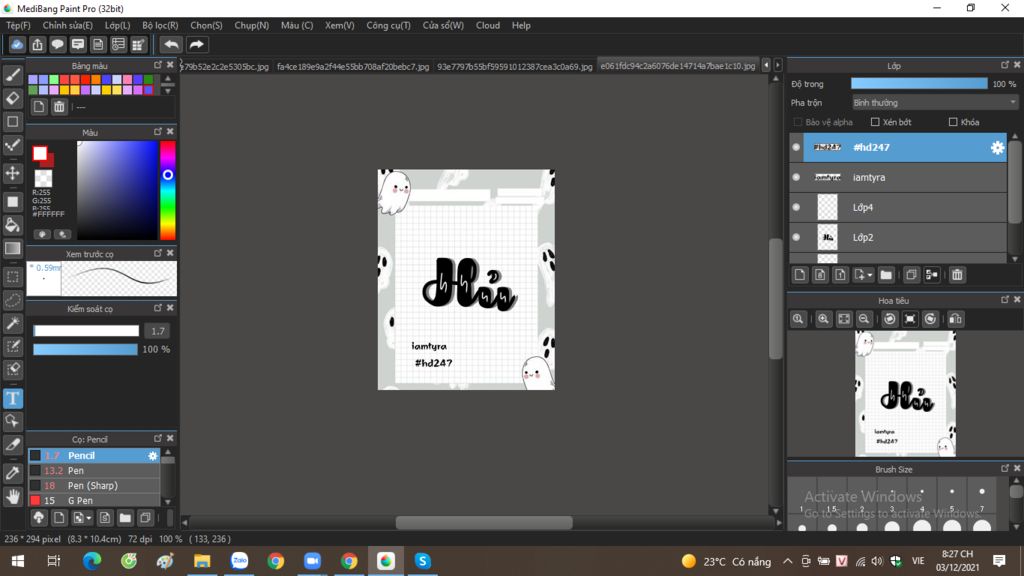This screenshot has height=576, width=1024.
Task: Select the Magic Wand tool
Action: (12, 323)
